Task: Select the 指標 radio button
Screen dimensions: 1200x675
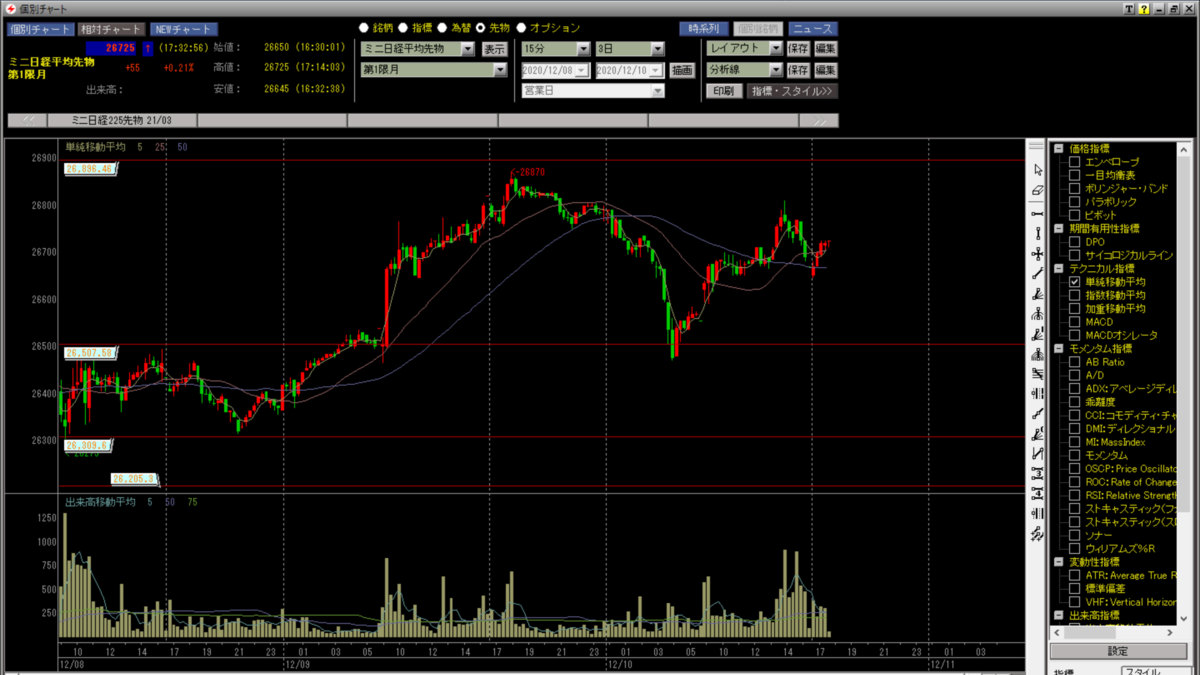Action: (403, 28)
